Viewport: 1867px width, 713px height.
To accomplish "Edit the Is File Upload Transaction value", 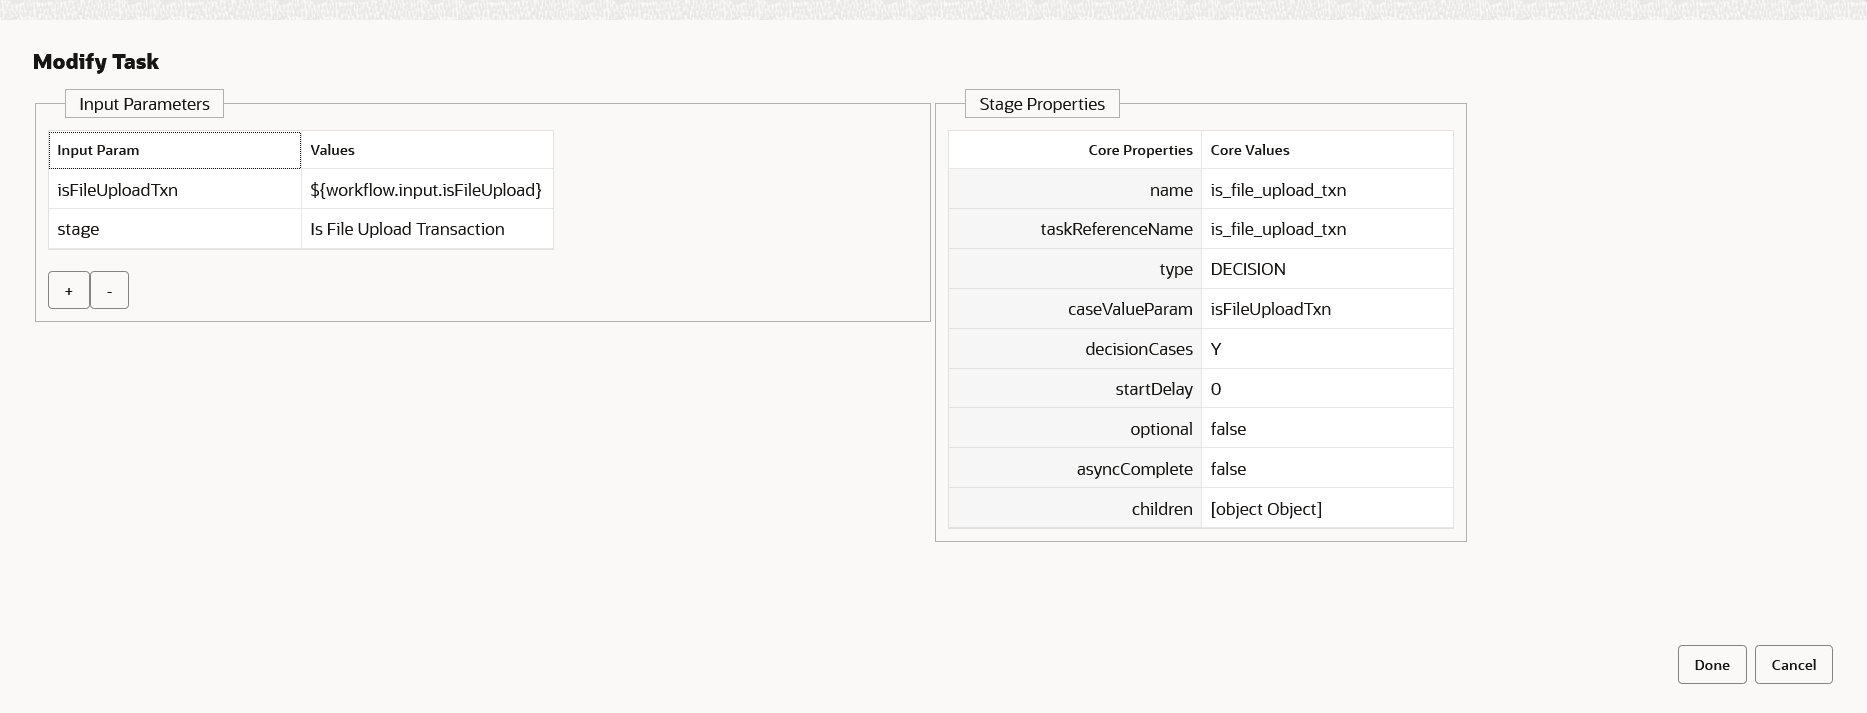I will pyautogui.click(x=426, y=229).
